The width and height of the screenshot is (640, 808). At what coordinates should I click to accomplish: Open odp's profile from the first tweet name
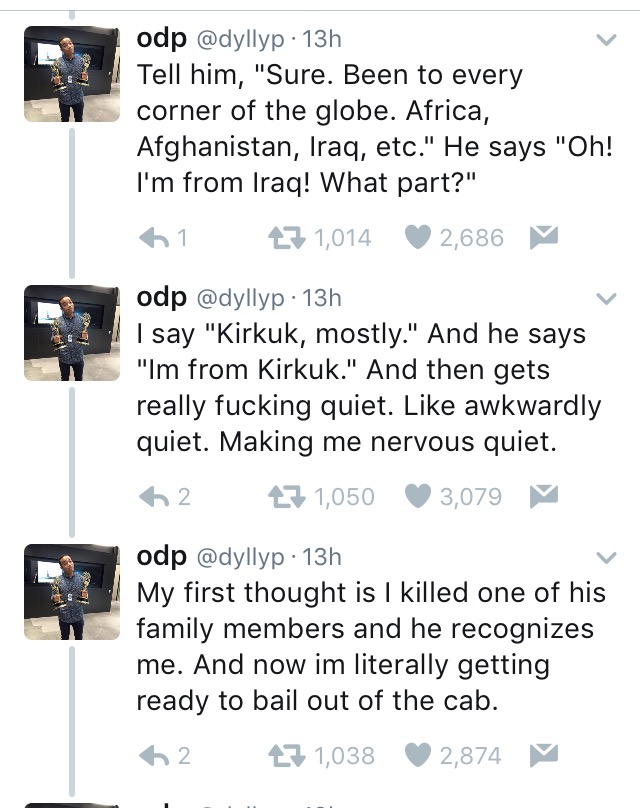pos(162,38)
